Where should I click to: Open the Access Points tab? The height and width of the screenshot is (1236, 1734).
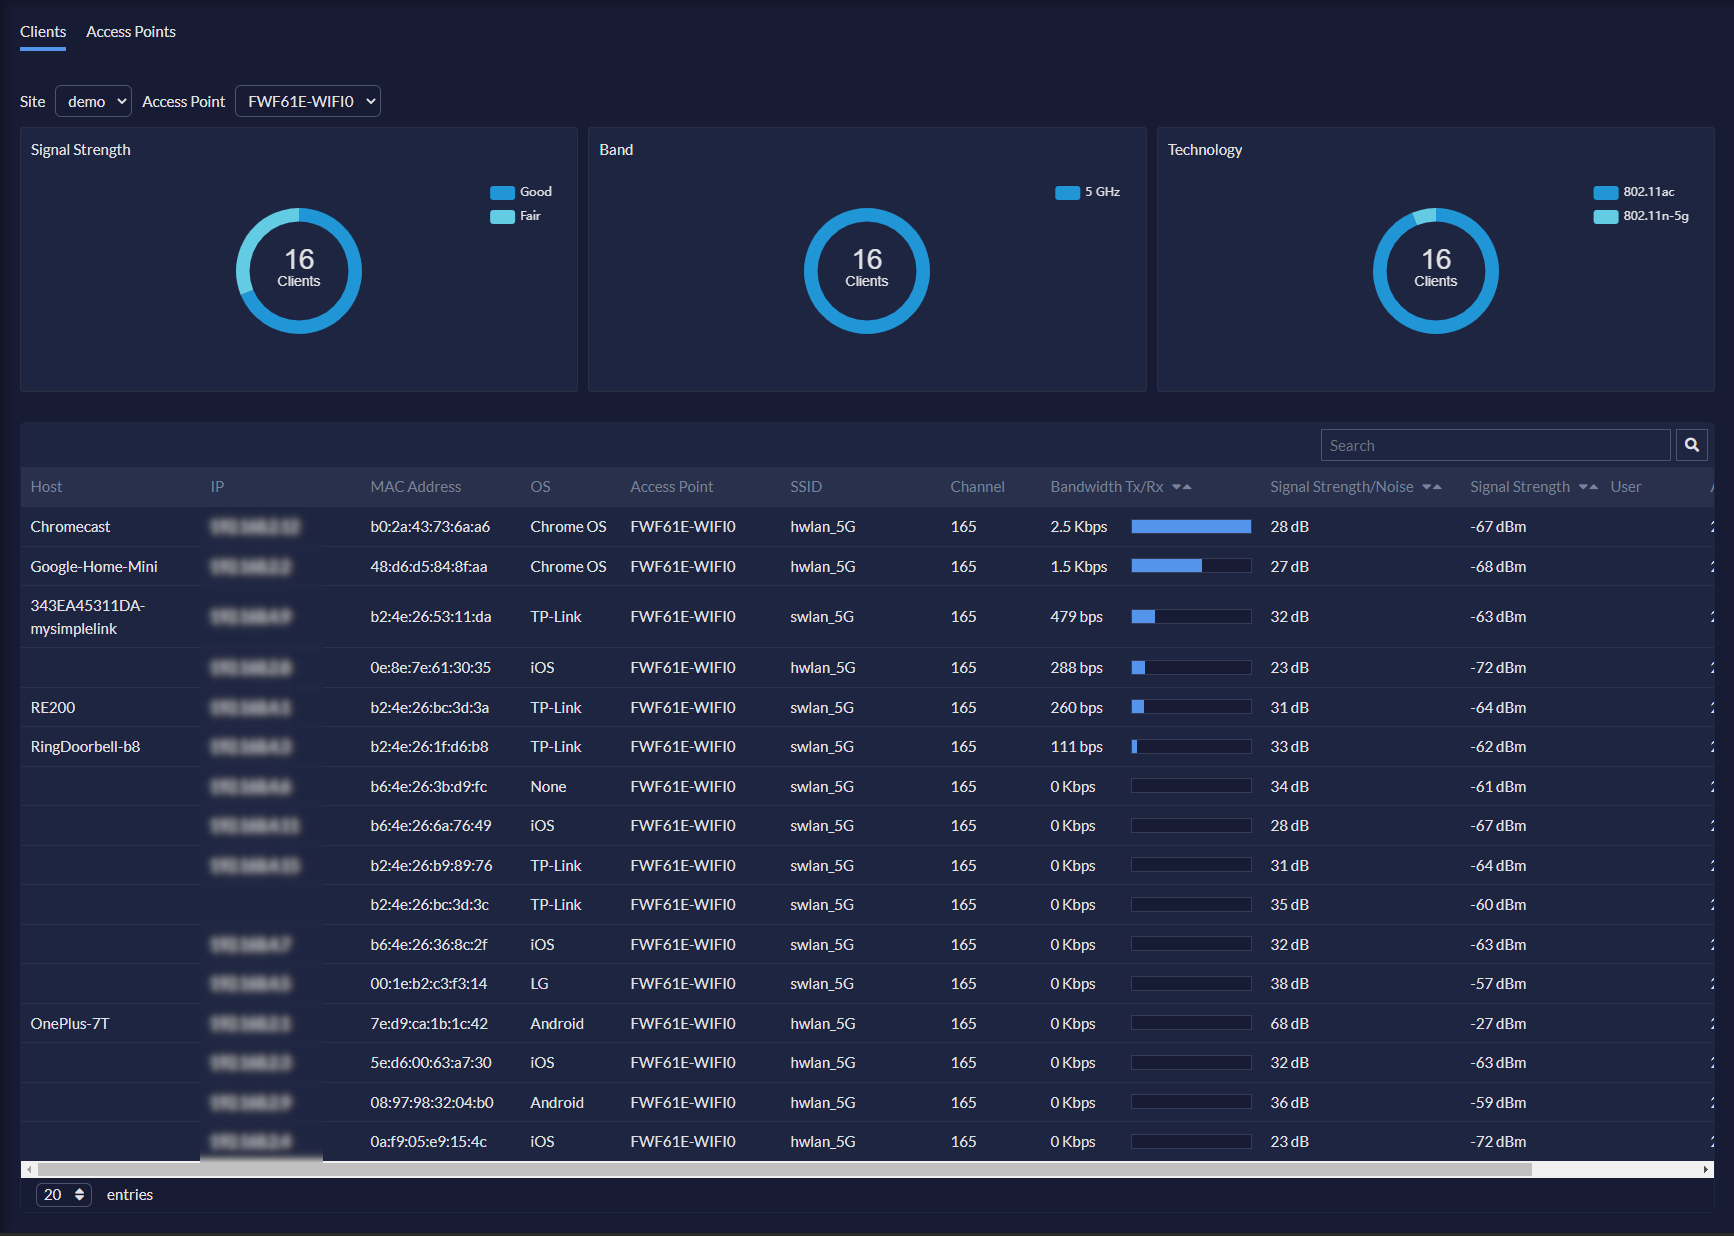click(x=131, y=32)
